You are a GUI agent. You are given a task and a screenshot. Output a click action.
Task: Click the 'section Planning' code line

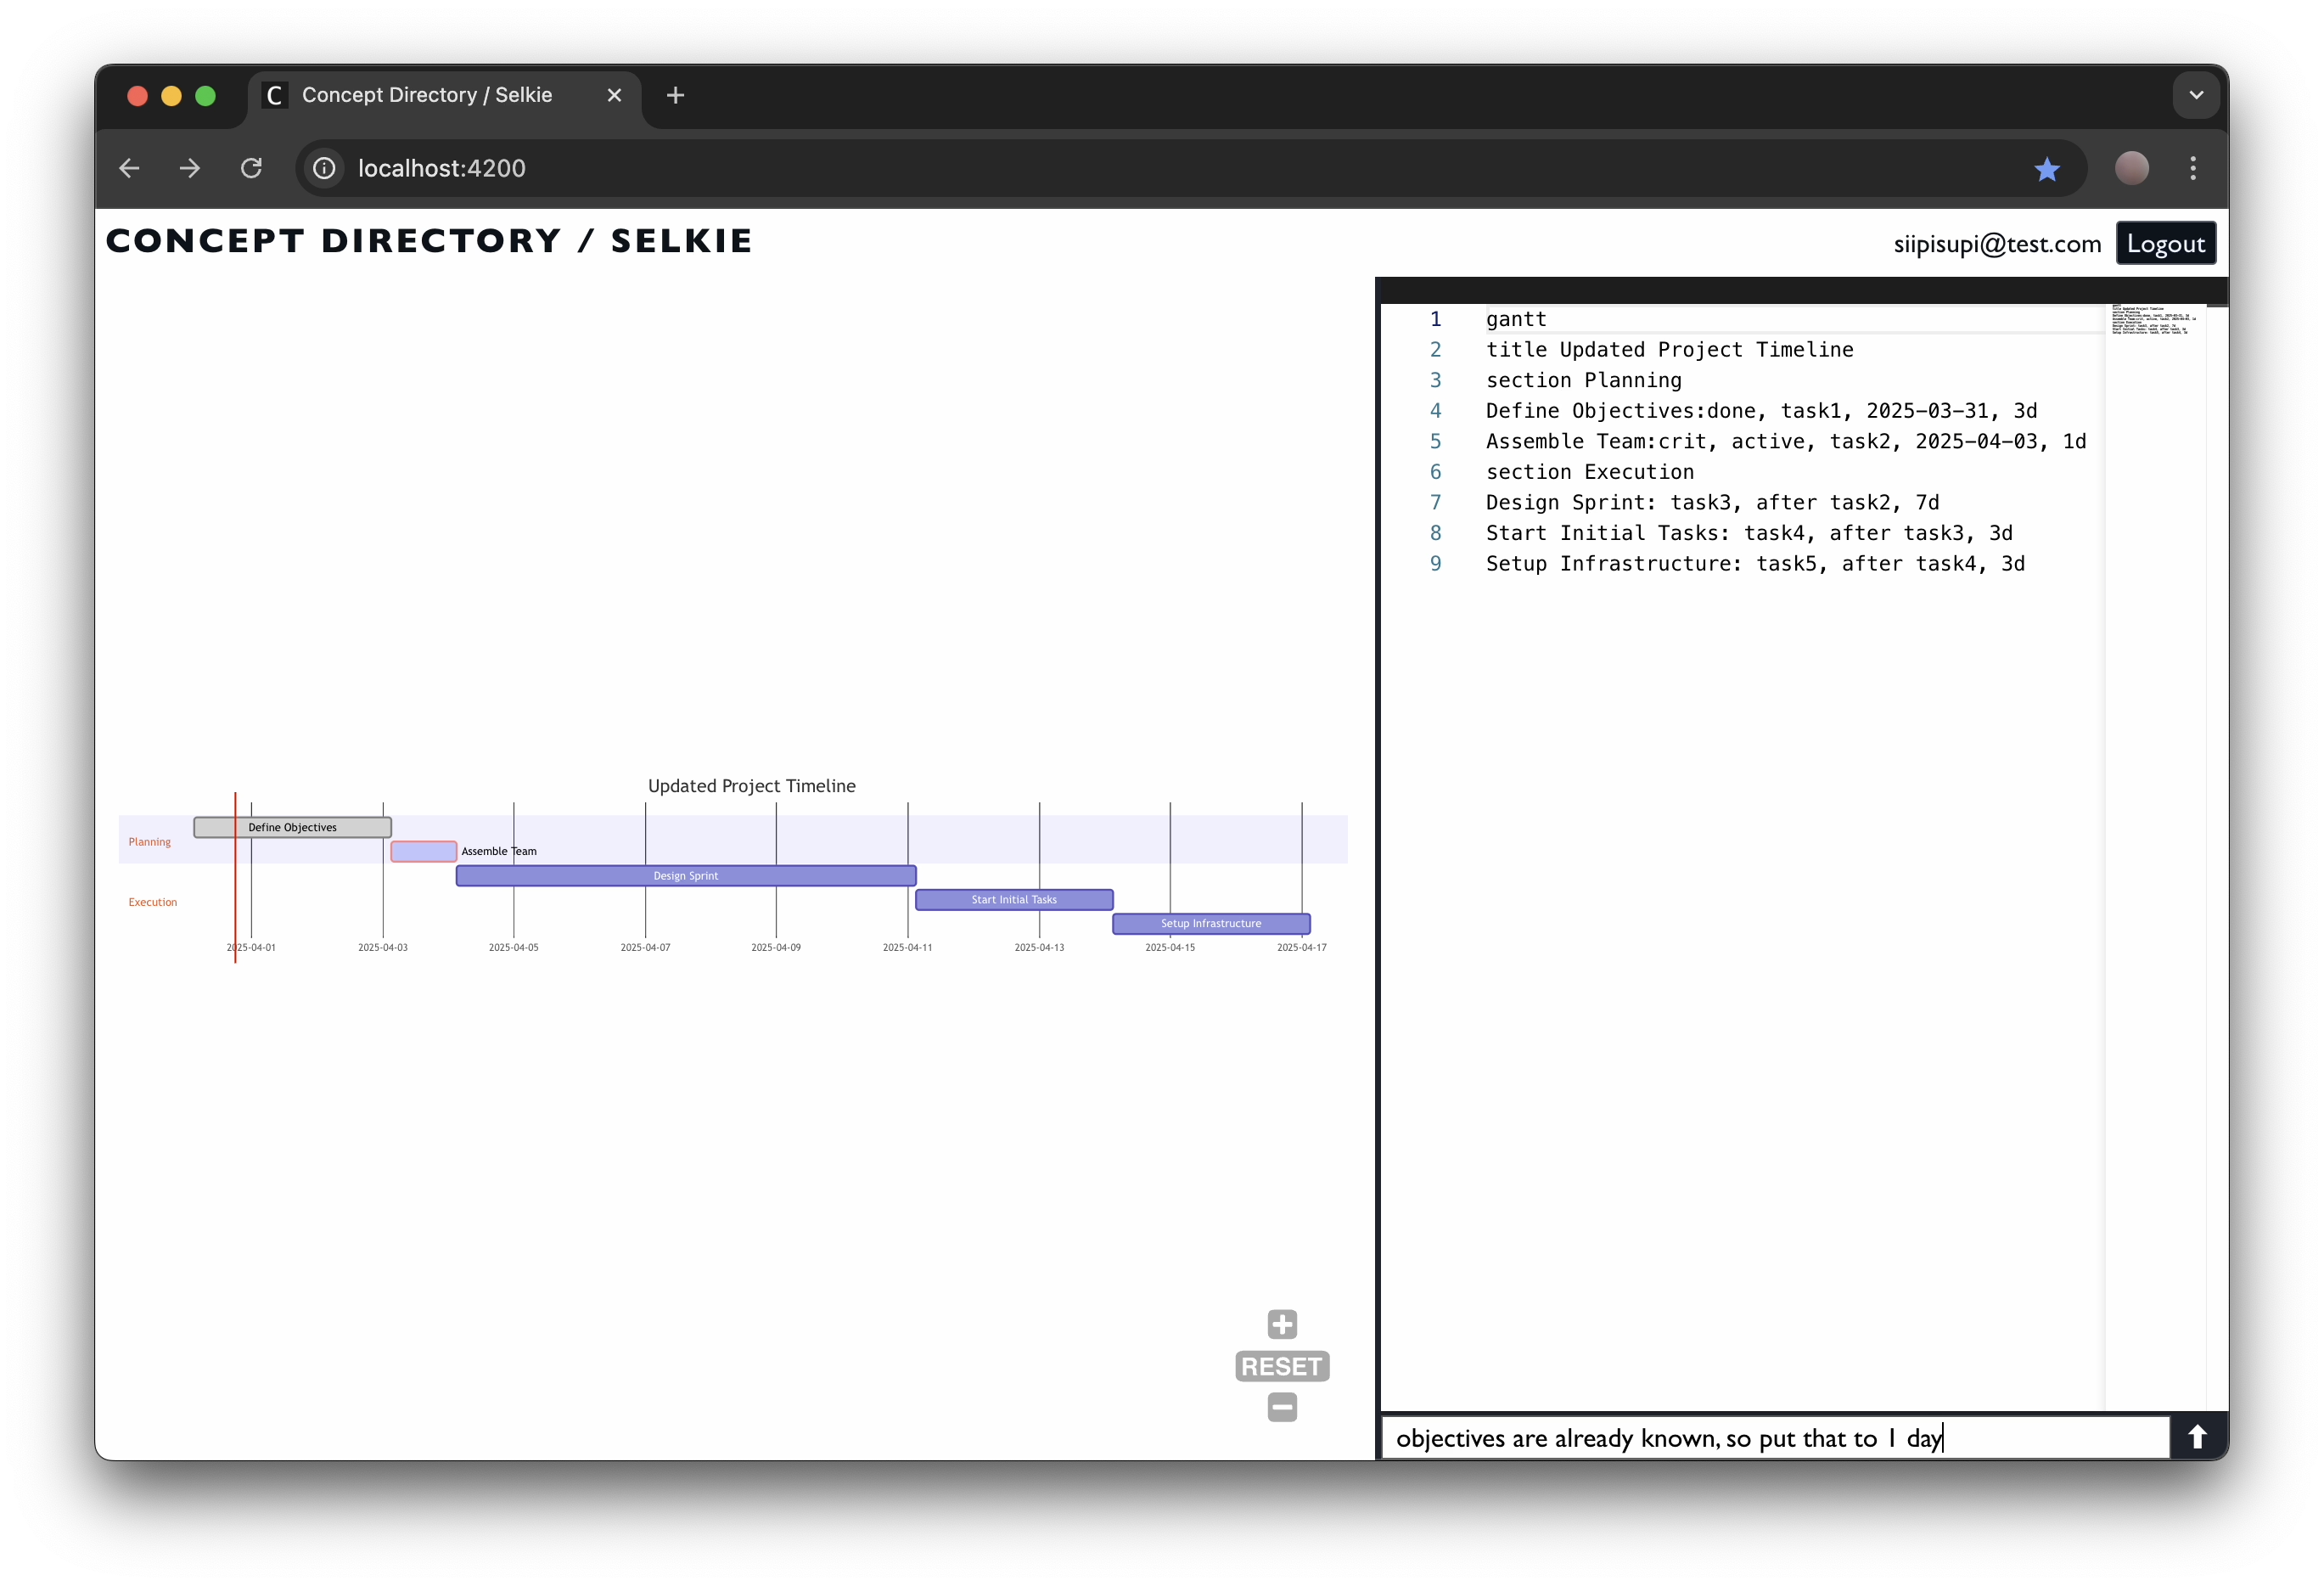[x=1583, y=380]
